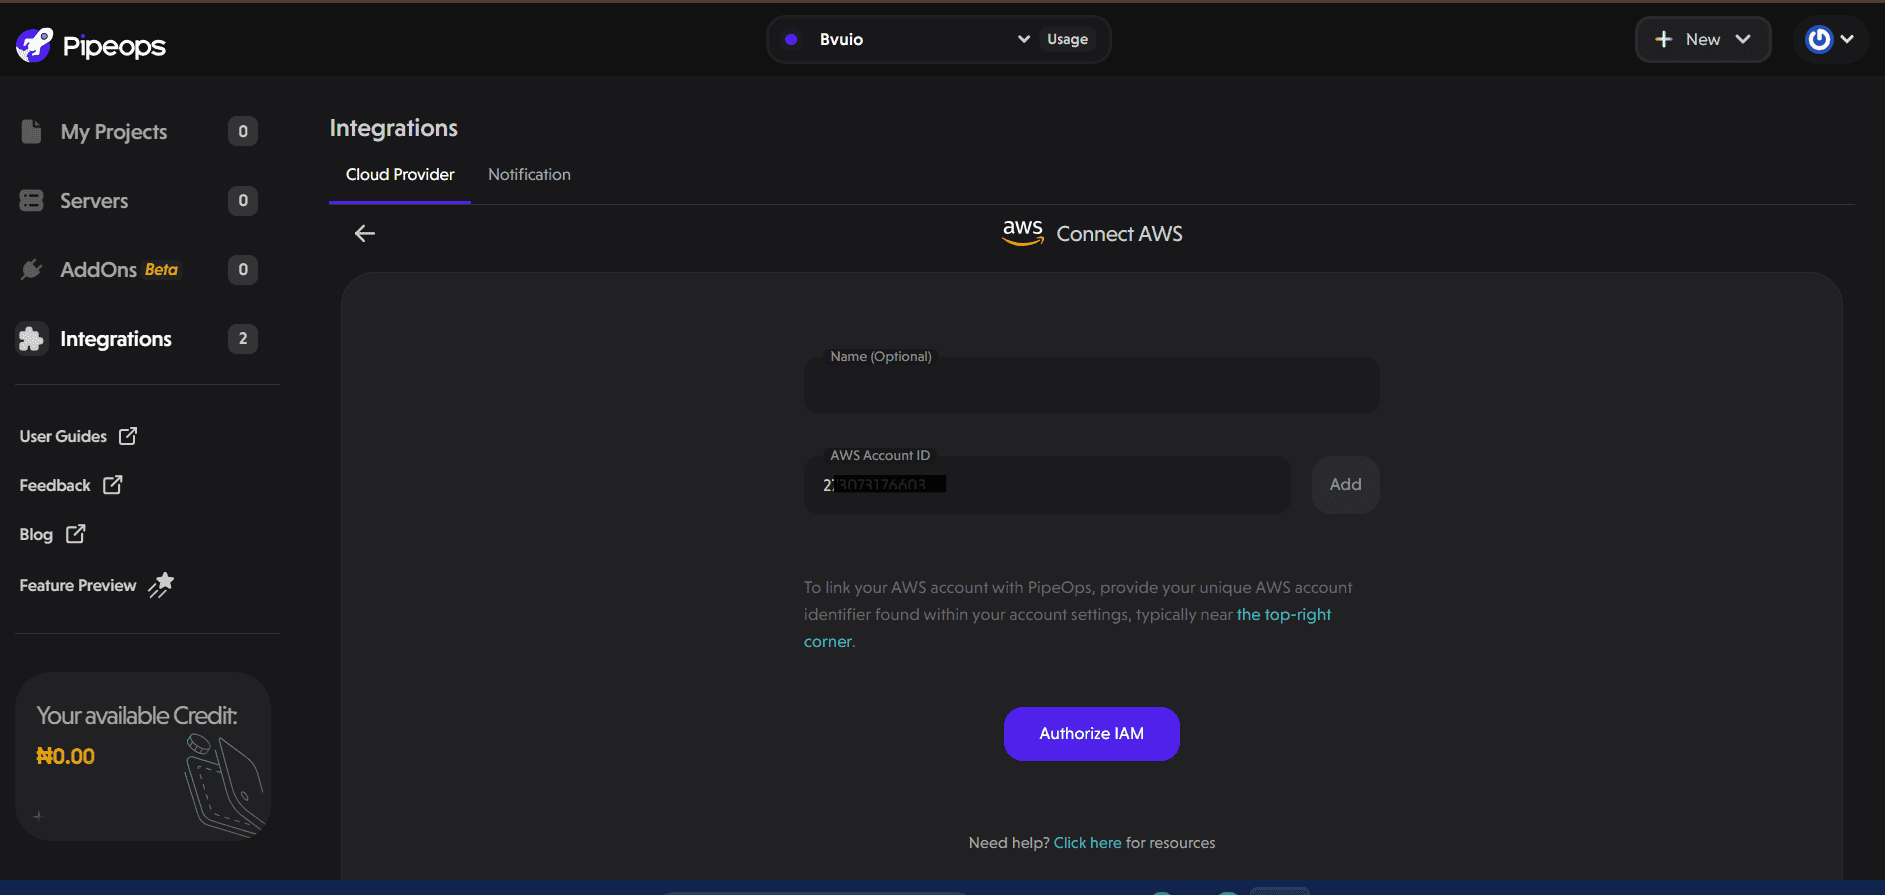Open 'Click here' help link
The height and width of the screenshot is (895, 1885).
coord(1087,843)
